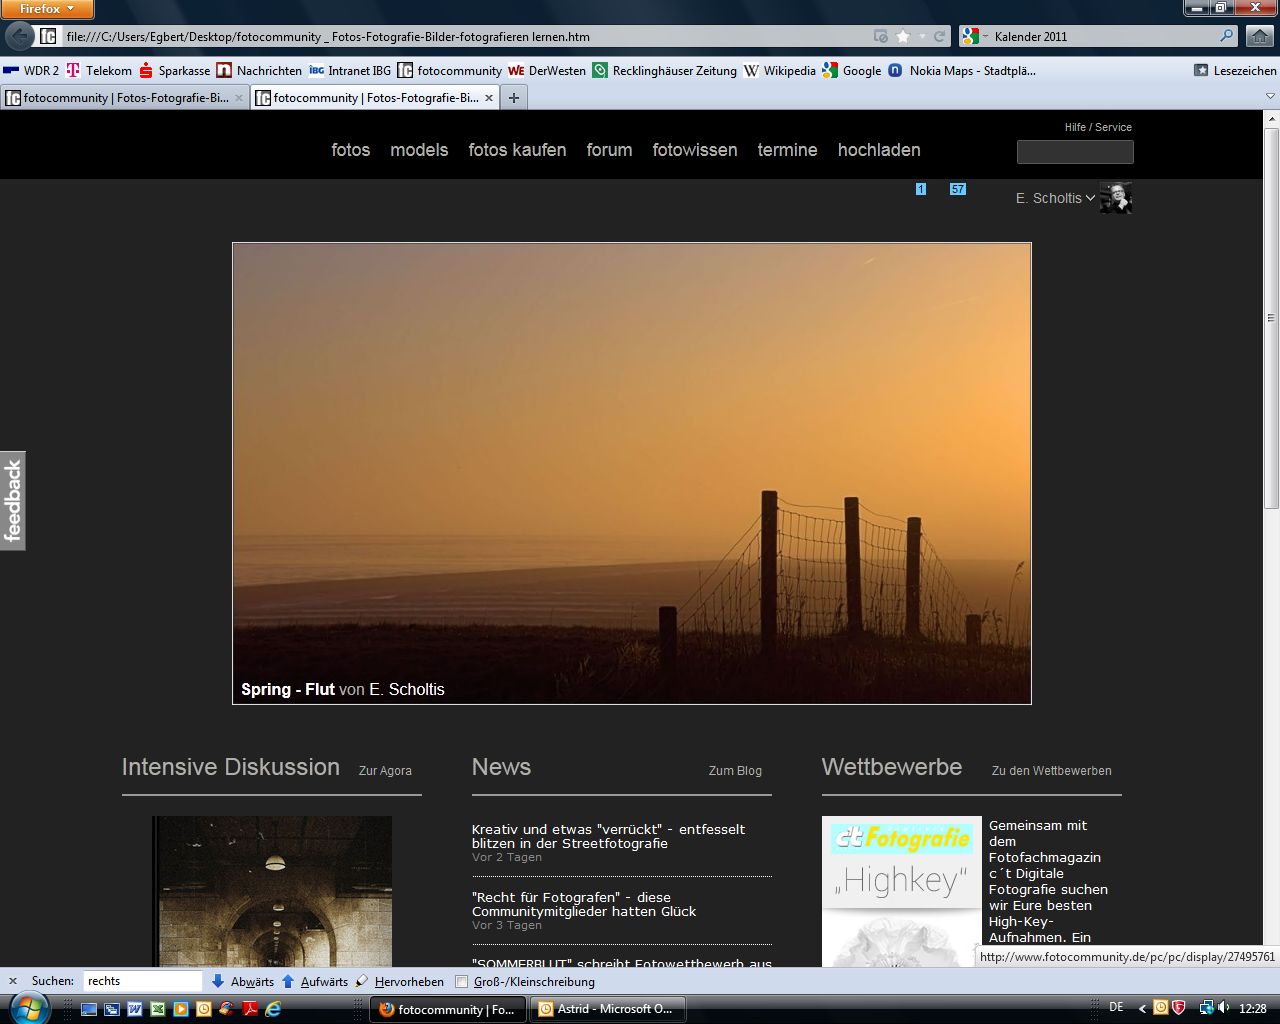The image size is (1280, 1024).
Task: Open the Sparkasse bookmark
Action: click(x=175, y=70)
